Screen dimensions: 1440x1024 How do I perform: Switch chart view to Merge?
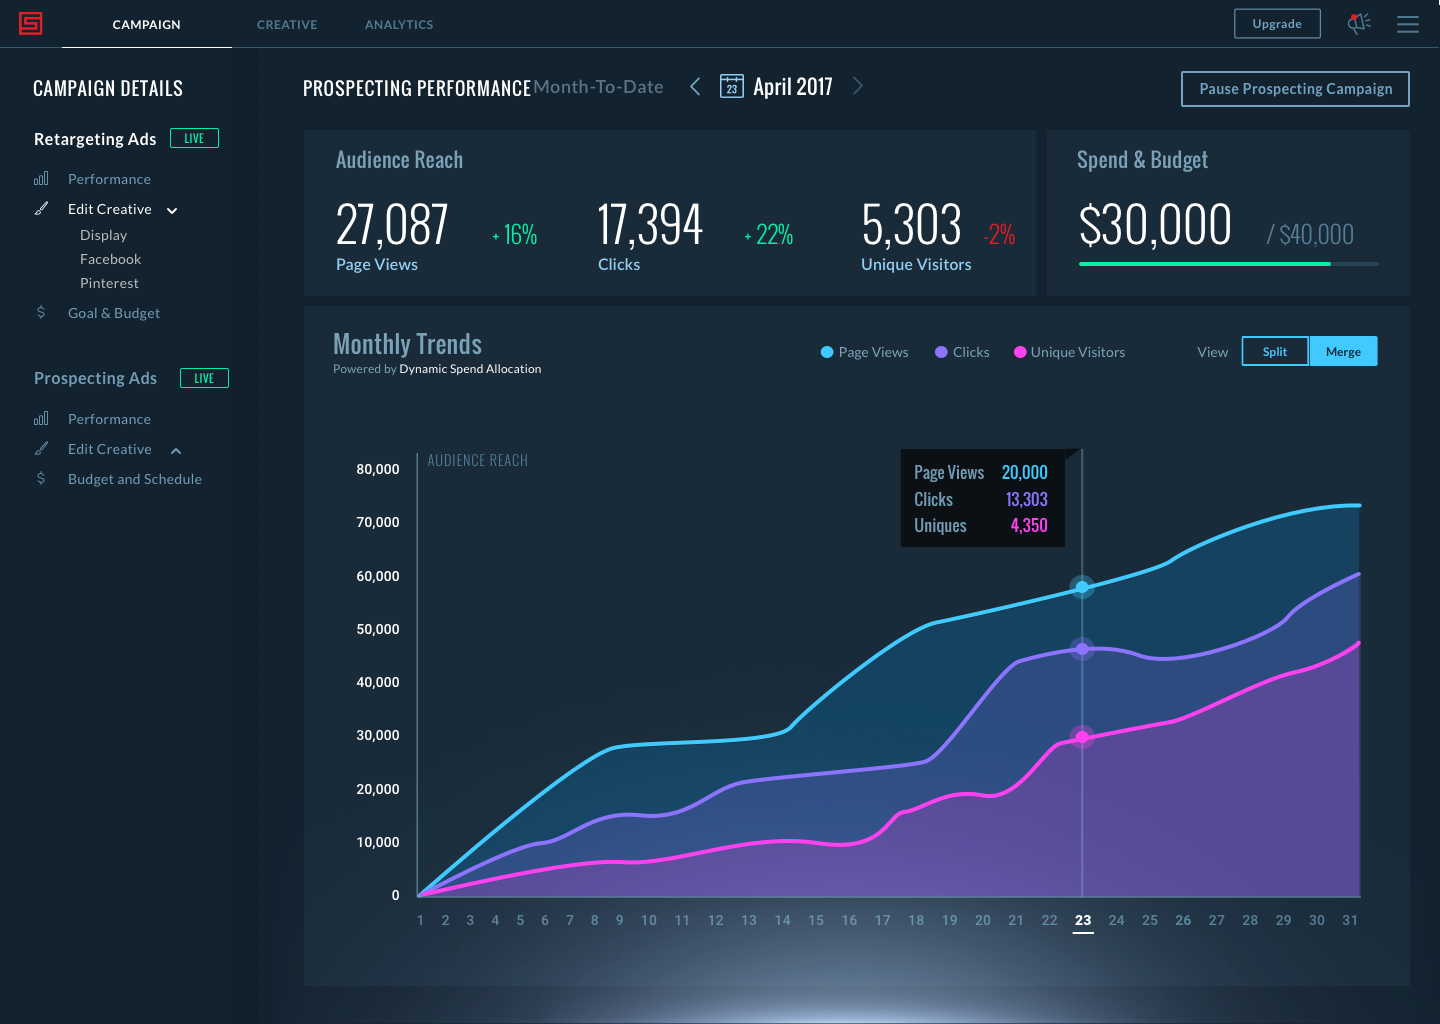[x=1343, y=351]
